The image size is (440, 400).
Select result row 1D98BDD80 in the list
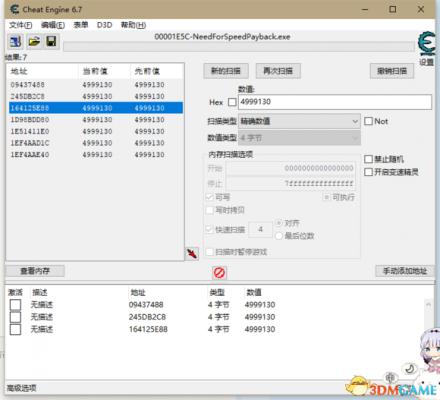[x=95, y=120]
